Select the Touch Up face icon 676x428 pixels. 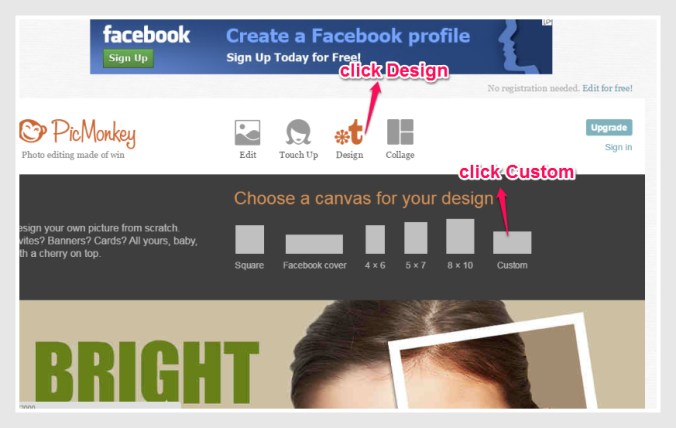point(298,132)
